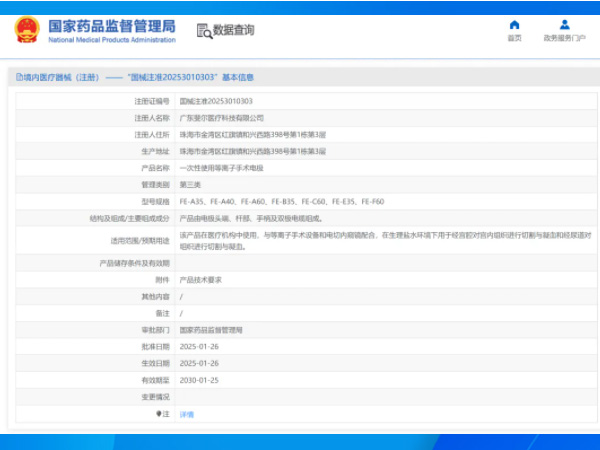Screen dimensions: 600x450
Task: Click 产品储存条件及有效期 label
Action: pyautogui.click(x=134, y=263)
